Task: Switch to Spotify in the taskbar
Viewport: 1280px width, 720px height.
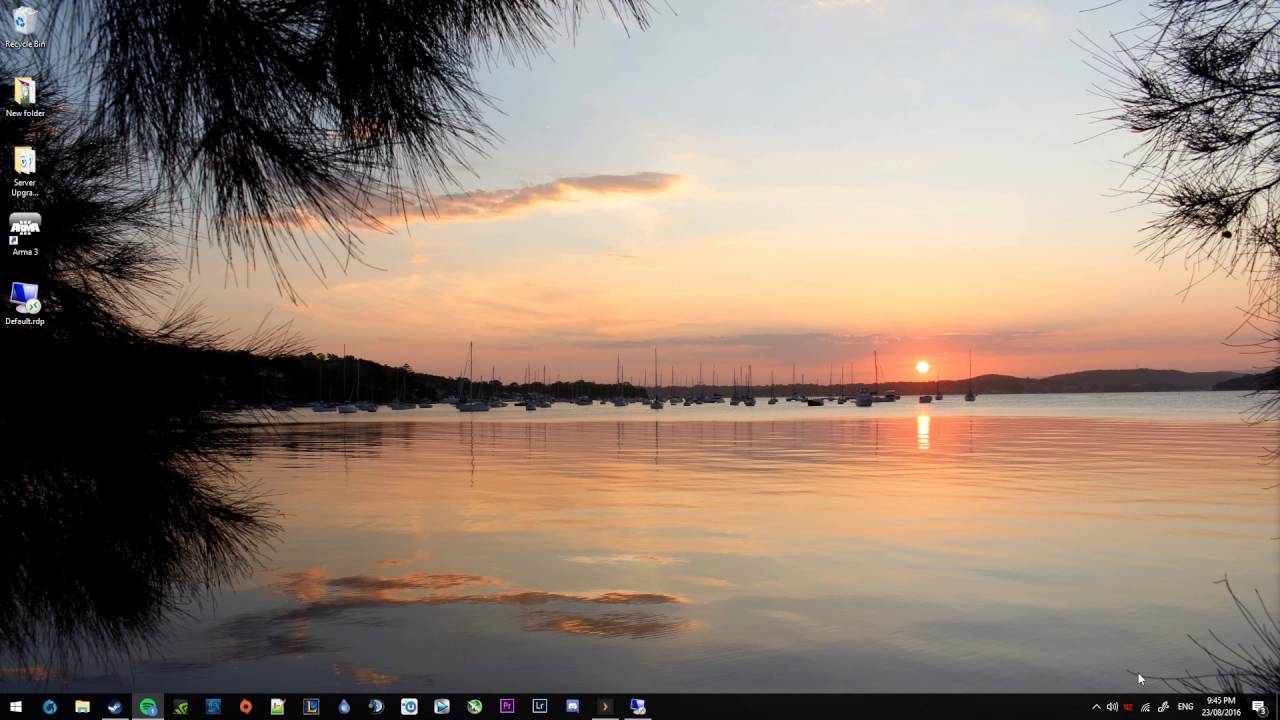Action: pyautogui.click(x=148, y=707)
